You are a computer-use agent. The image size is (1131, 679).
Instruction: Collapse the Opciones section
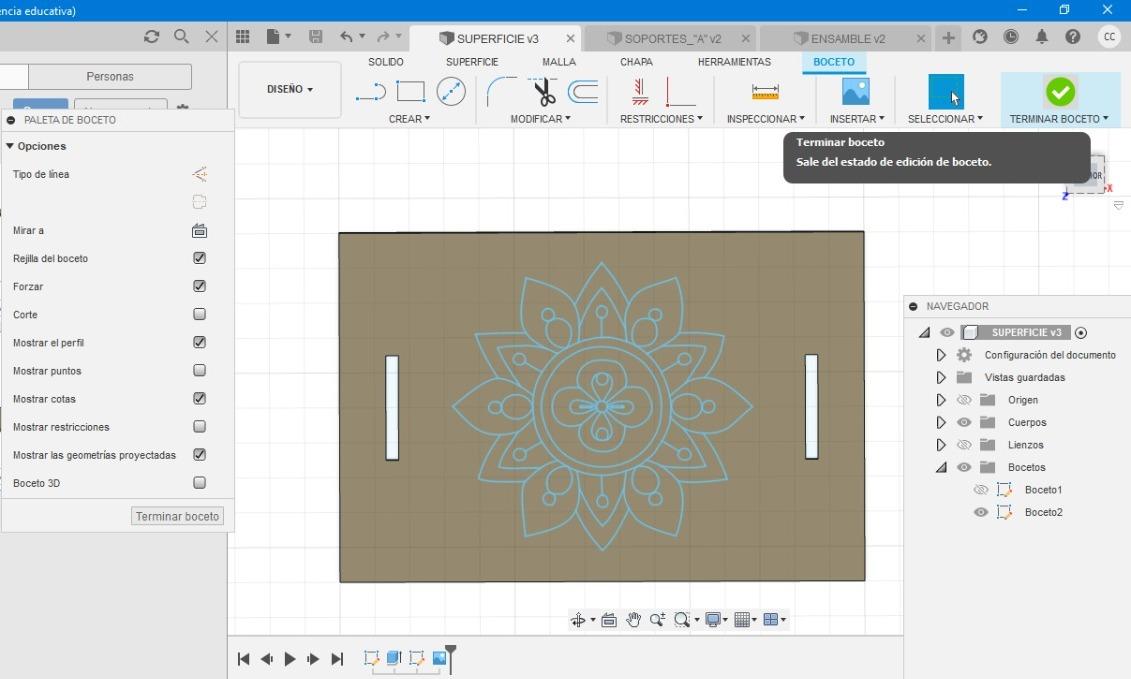[x=10, y=146]
